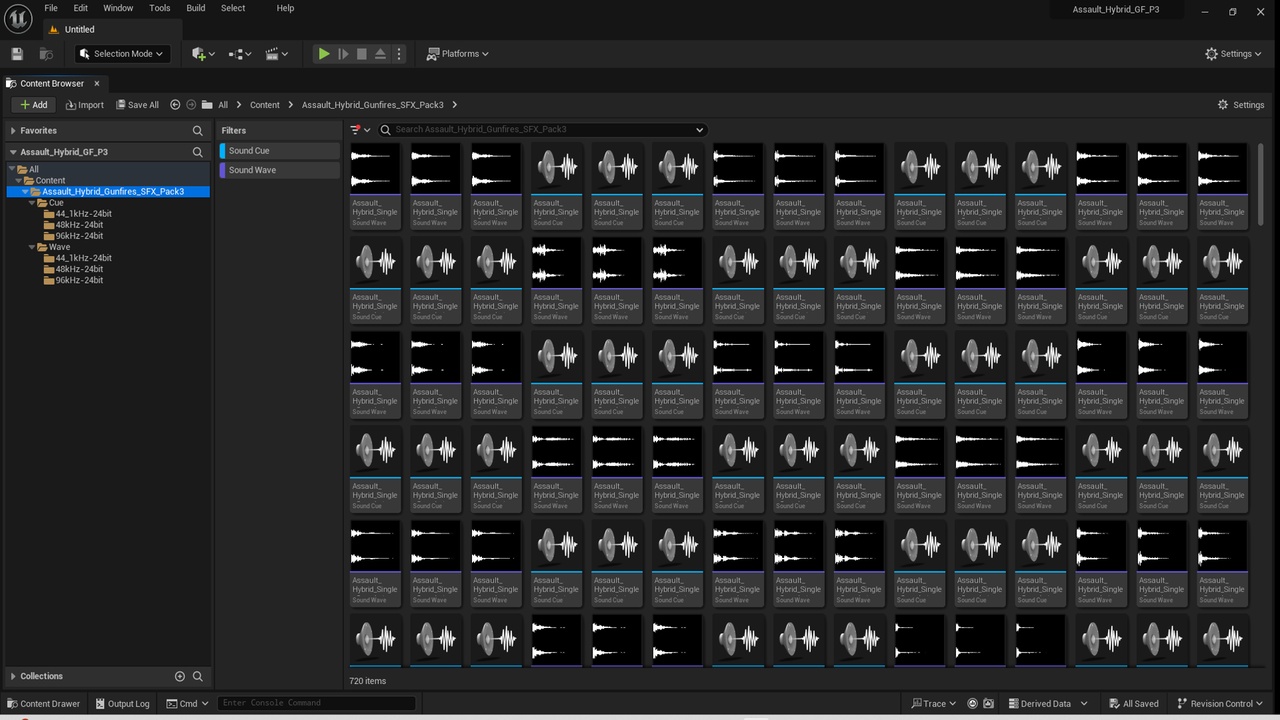
Task: Click the Assault_Hybrid_Gunfires_SFX_Pack3 breadcrumb
Action: pos(372,105)
